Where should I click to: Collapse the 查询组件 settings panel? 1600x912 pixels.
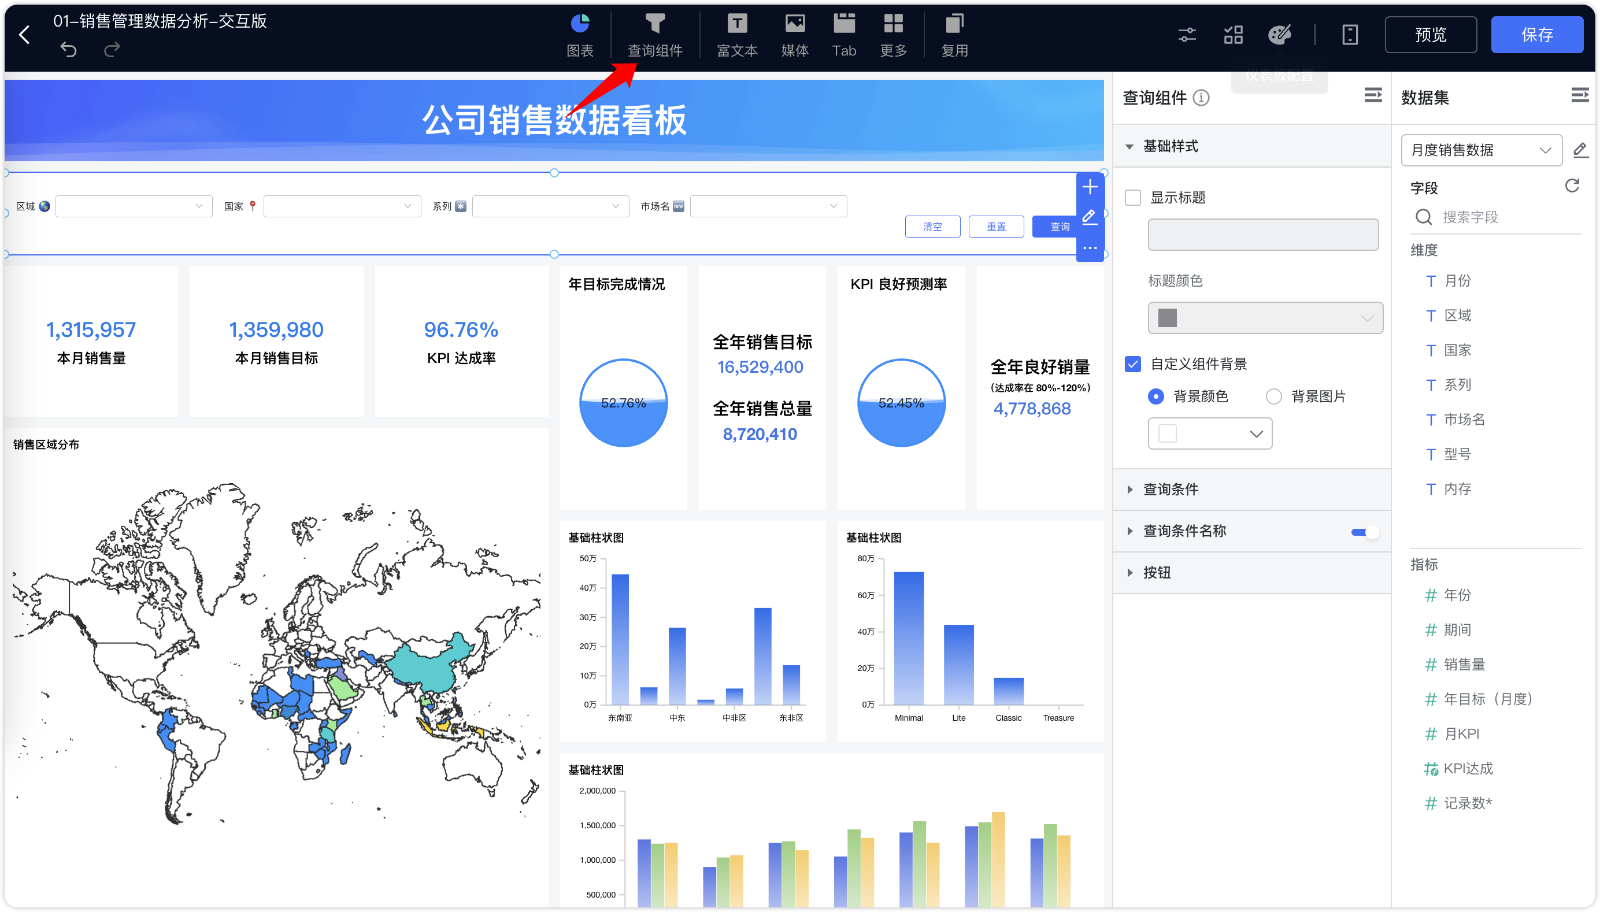1373,95
